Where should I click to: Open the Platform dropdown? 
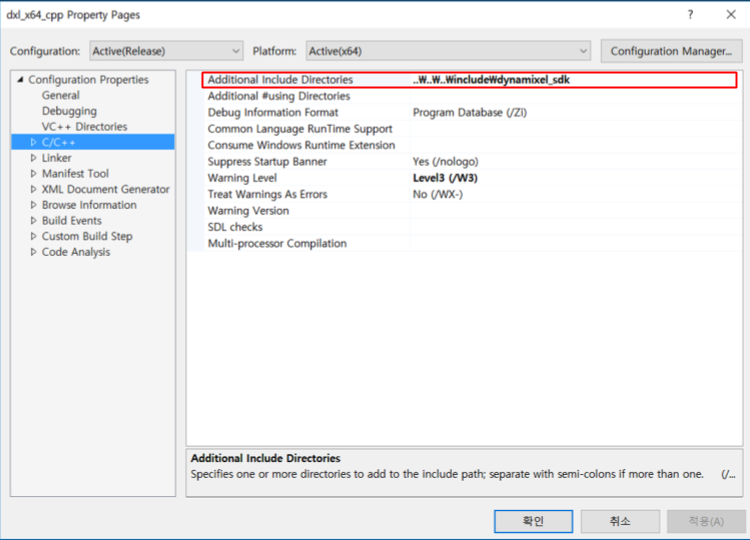[448, 51]
